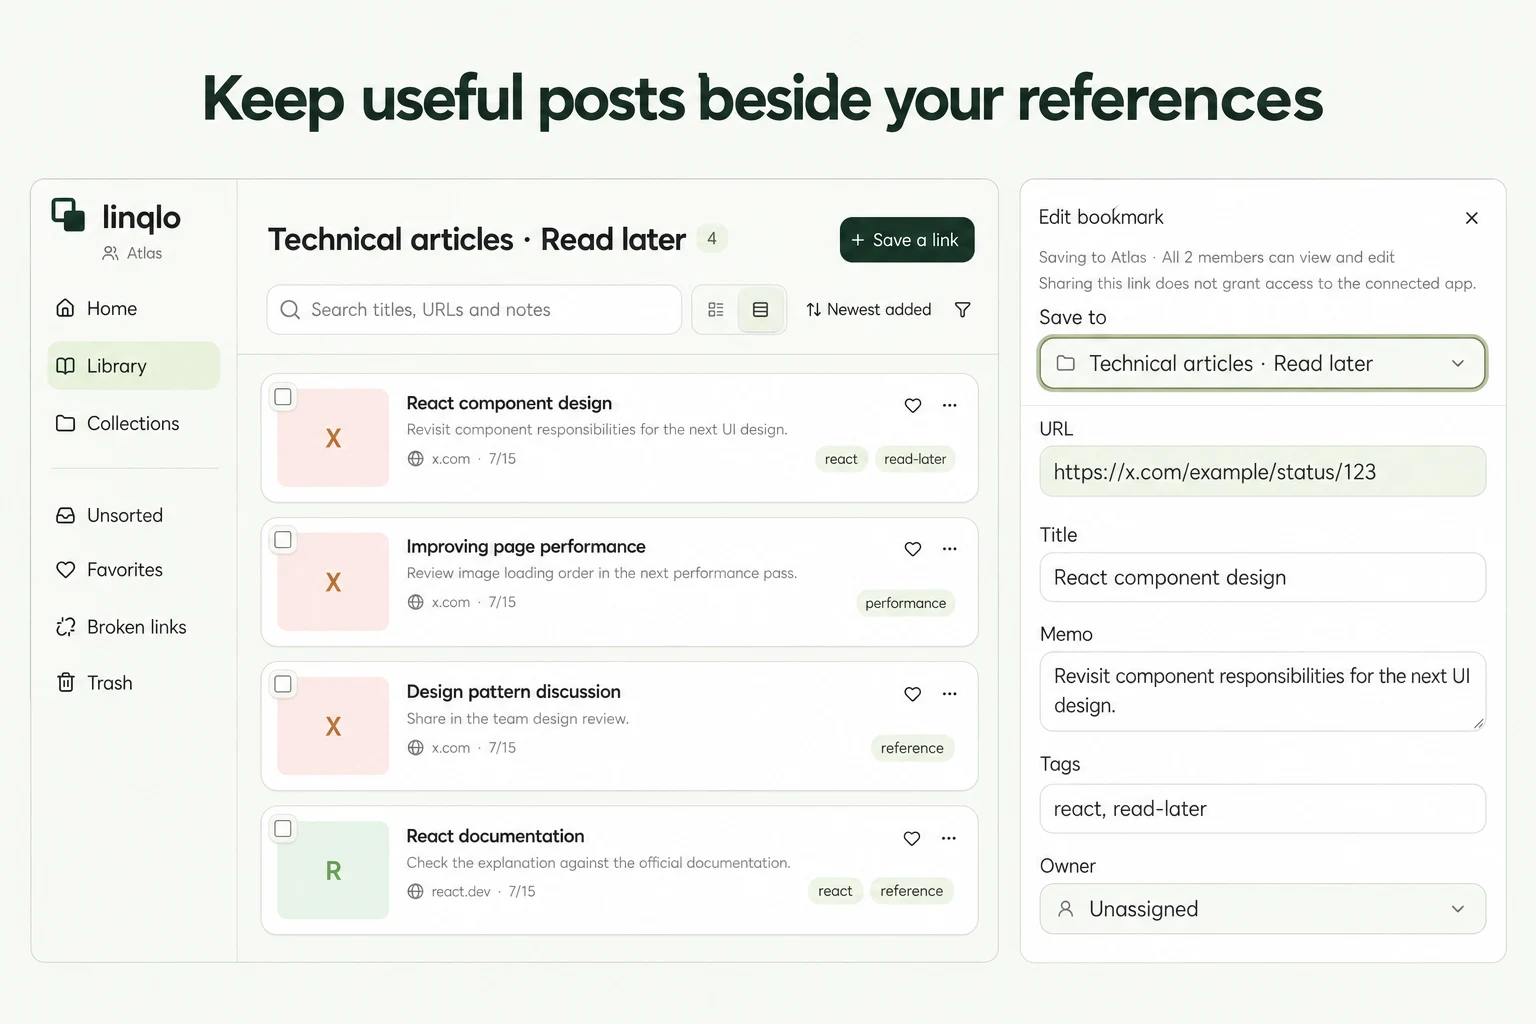Image resolution: width=1536 pixels, height=1024 pixels.
Task: Click the Atlas workspace label
Action: (x=132, y=253)
